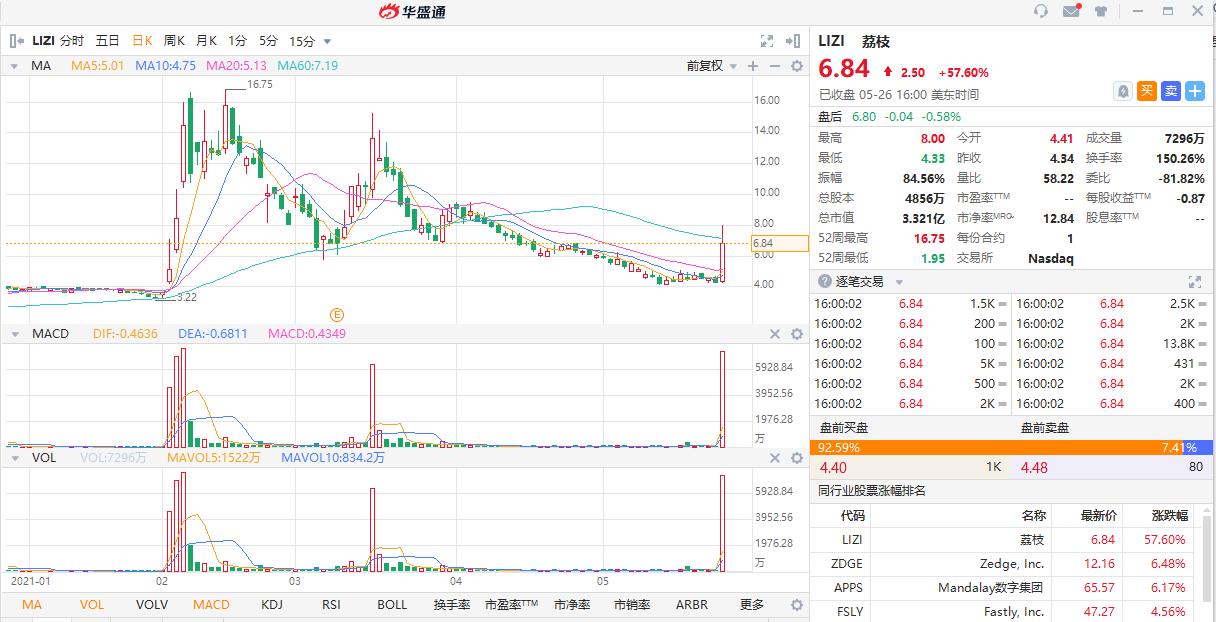Open the skin theme shirt icon
Image resolution: width=1216 pixels, height=622 pixels.
1102,11
